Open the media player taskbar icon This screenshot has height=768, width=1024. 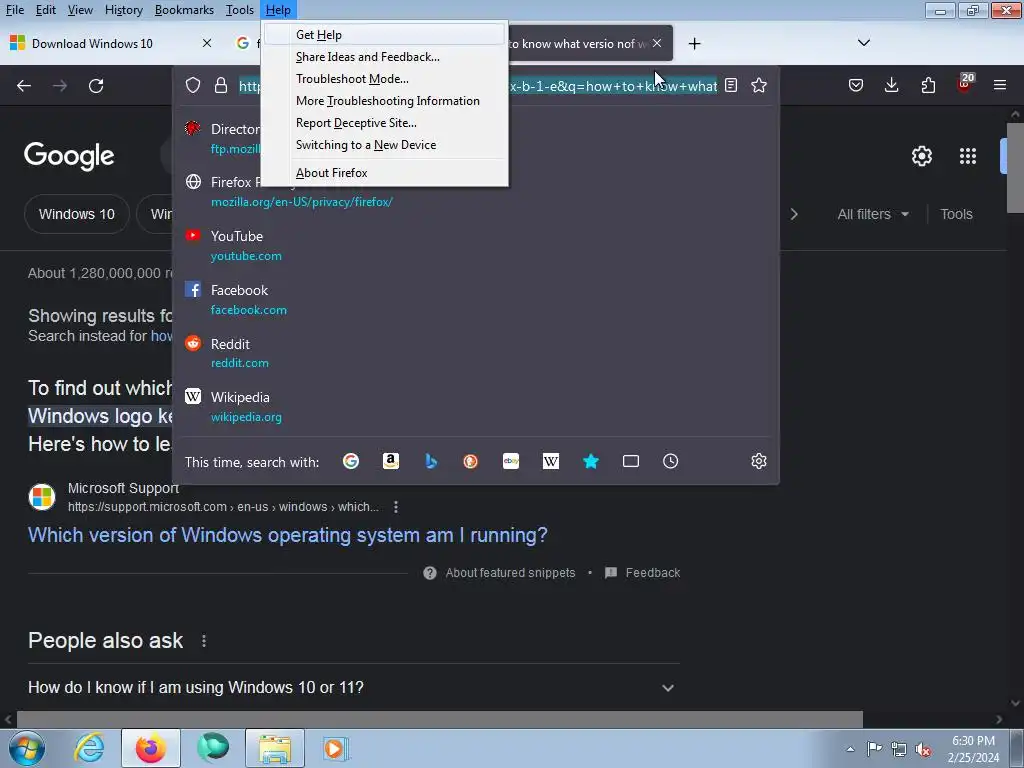[336, 748]
